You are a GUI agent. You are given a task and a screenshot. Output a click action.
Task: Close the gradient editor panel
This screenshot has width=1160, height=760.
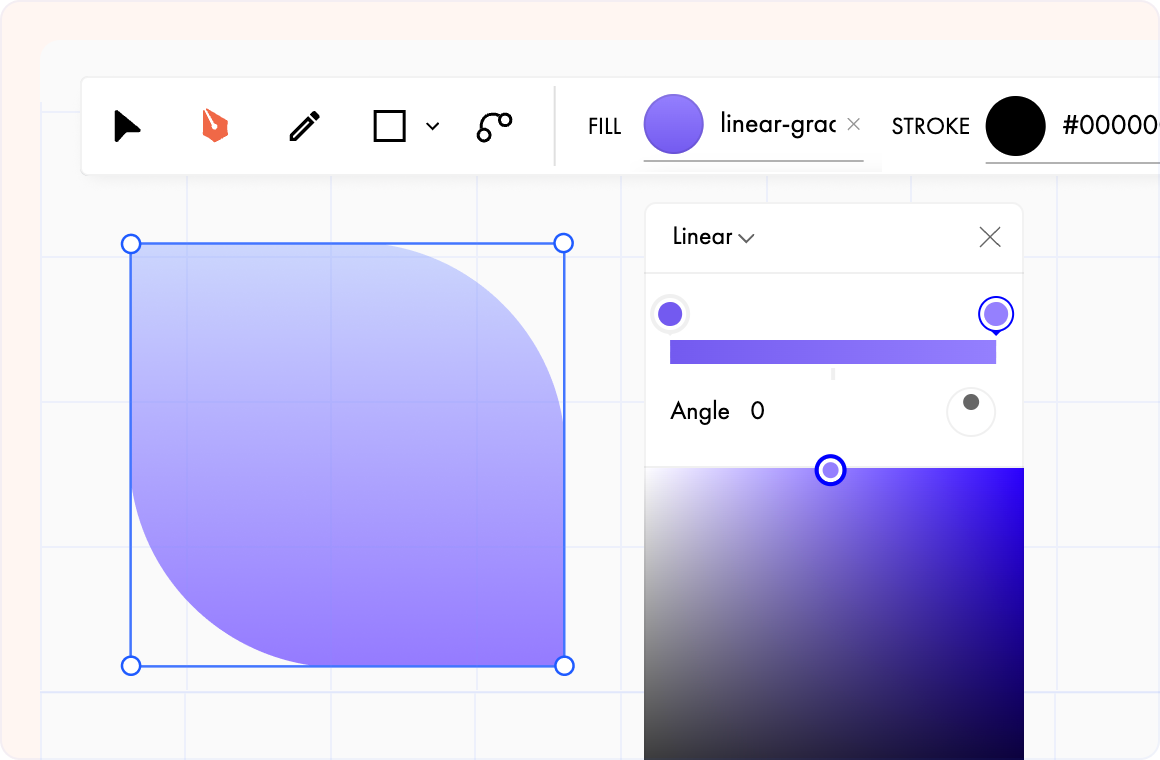pos(989,237)
